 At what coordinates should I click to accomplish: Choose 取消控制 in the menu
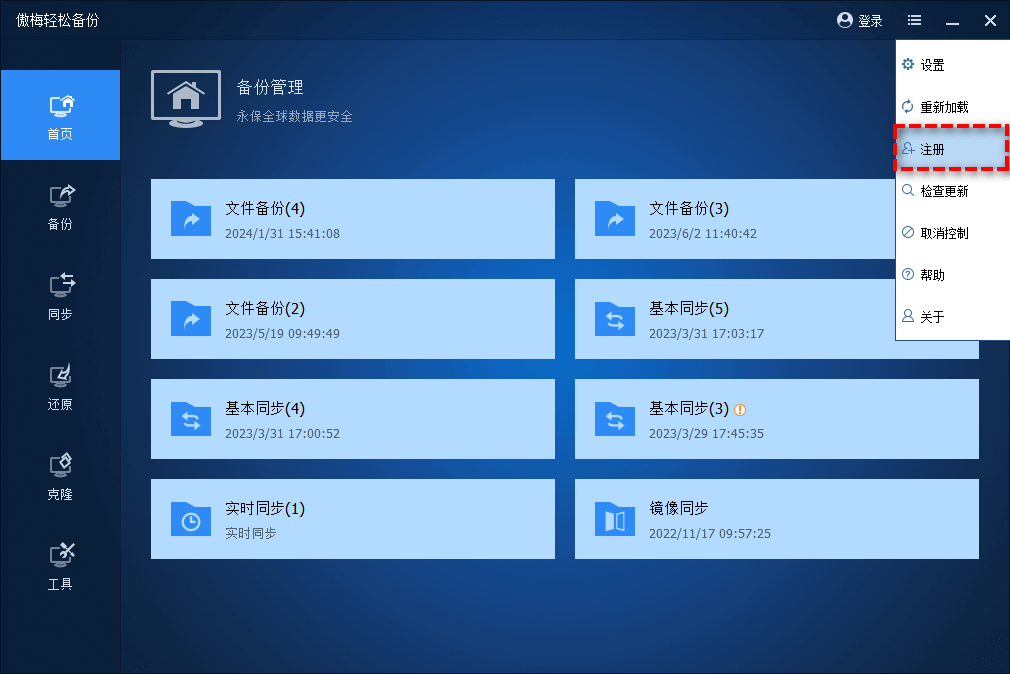pos(943,233)
